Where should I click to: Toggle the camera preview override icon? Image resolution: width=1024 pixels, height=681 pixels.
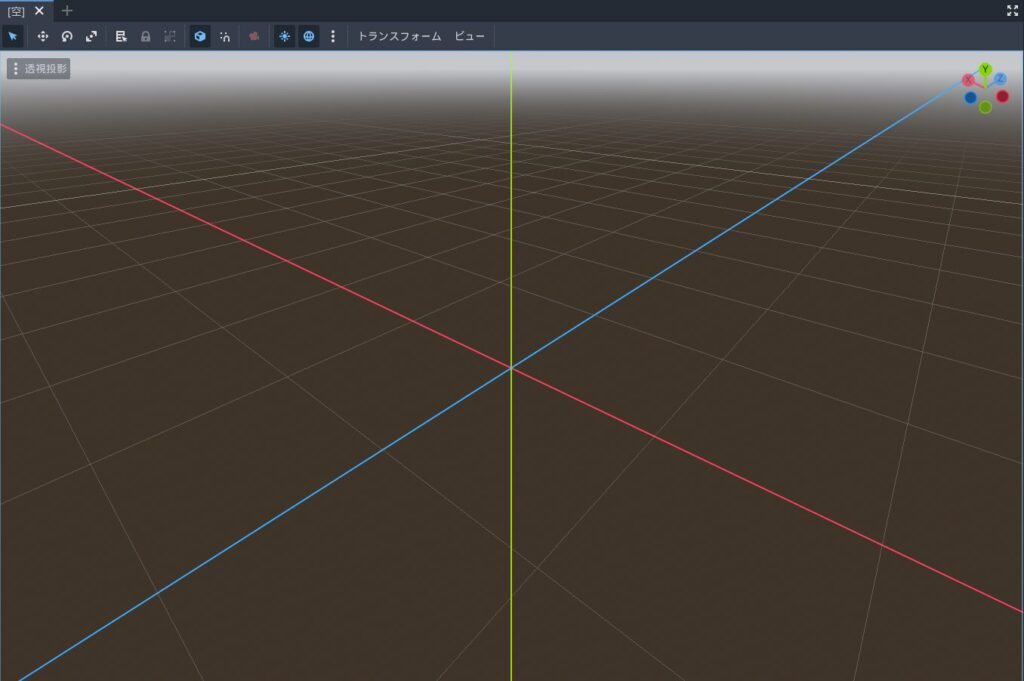254,37
